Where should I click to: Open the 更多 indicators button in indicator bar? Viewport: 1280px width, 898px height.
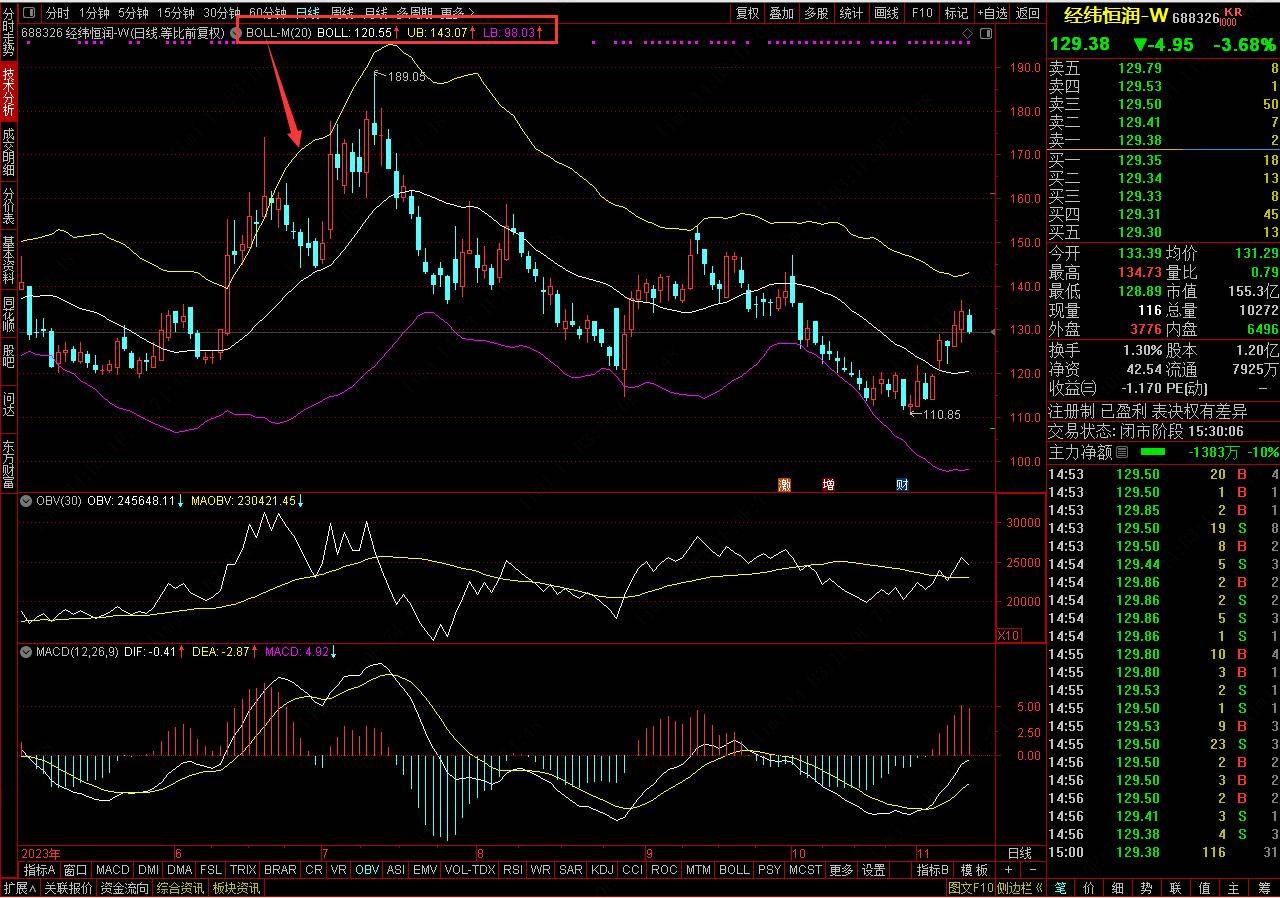pos(842,870)
